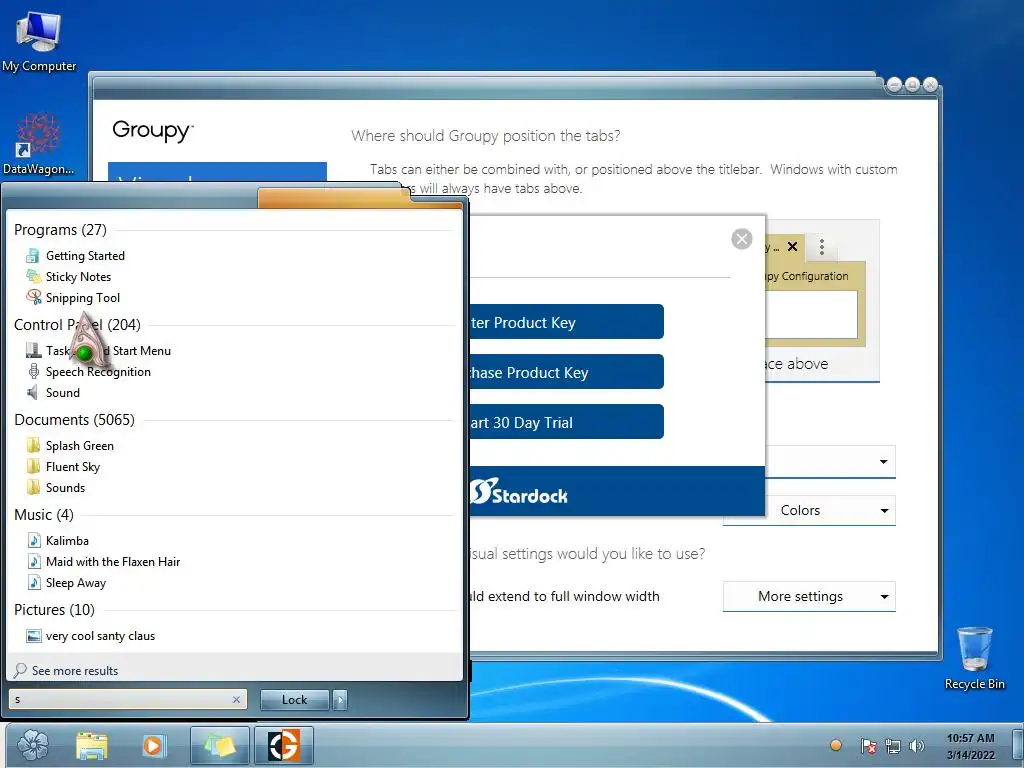Viewport: 1024px width, 768px height.
Task: Launch Windows Media Player from the taskbar
Action: 154,745
